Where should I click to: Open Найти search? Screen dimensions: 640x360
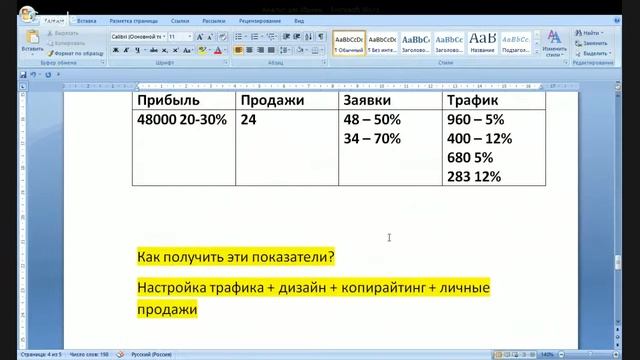(x=590, y=33)
